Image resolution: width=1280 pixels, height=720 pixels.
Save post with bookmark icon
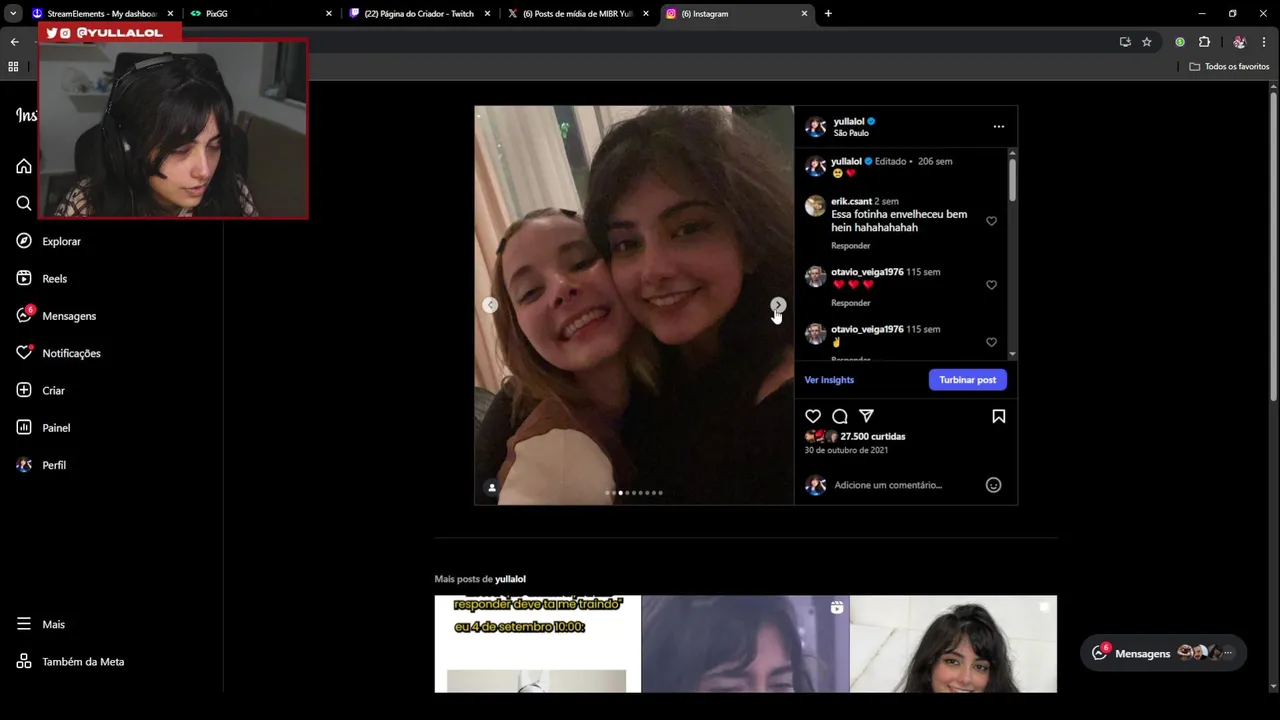click(x=998, y=416)
